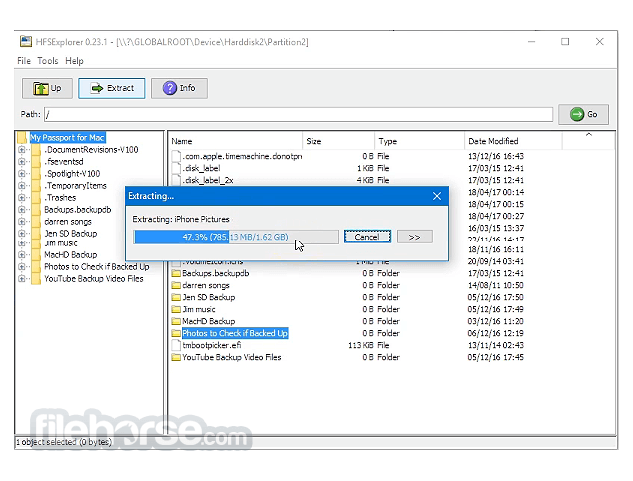Click date 05/12/16 17:45 cell
This screenshot has height=481, width=633.
coord(496,357)
